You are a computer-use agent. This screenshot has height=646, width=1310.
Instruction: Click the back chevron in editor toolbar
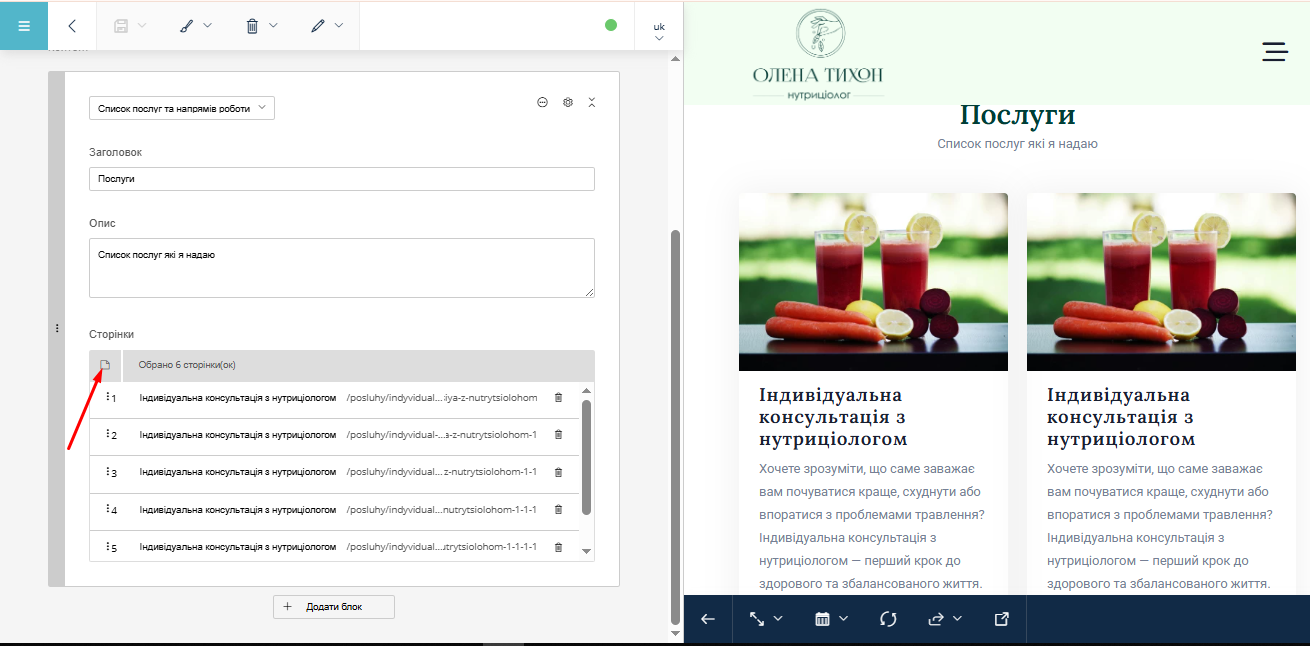(72, 26)
